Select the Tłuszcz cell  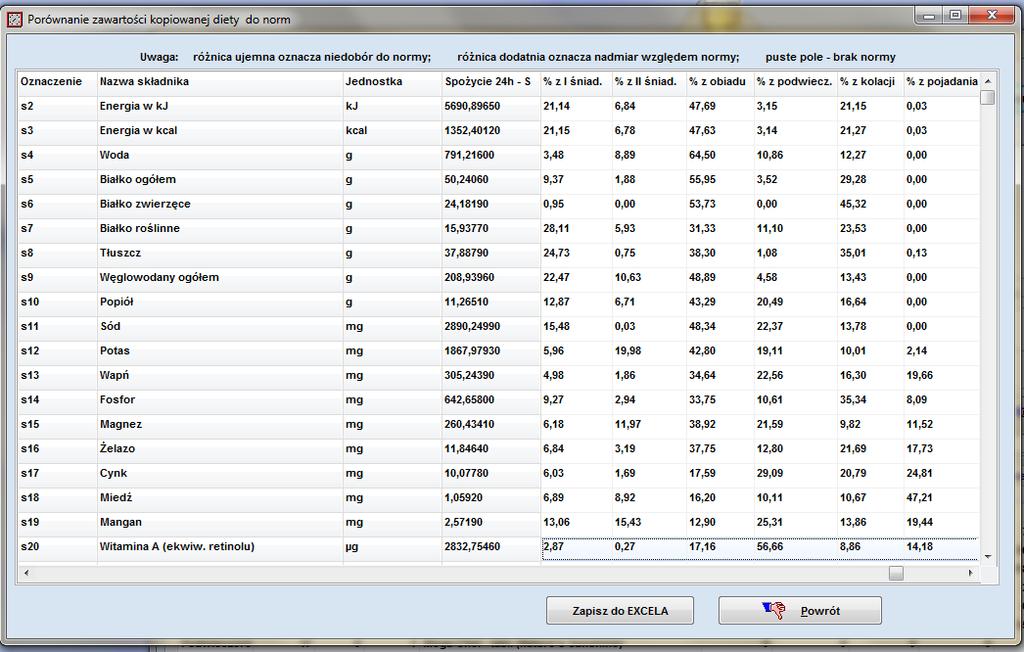(x=220, y=253)
